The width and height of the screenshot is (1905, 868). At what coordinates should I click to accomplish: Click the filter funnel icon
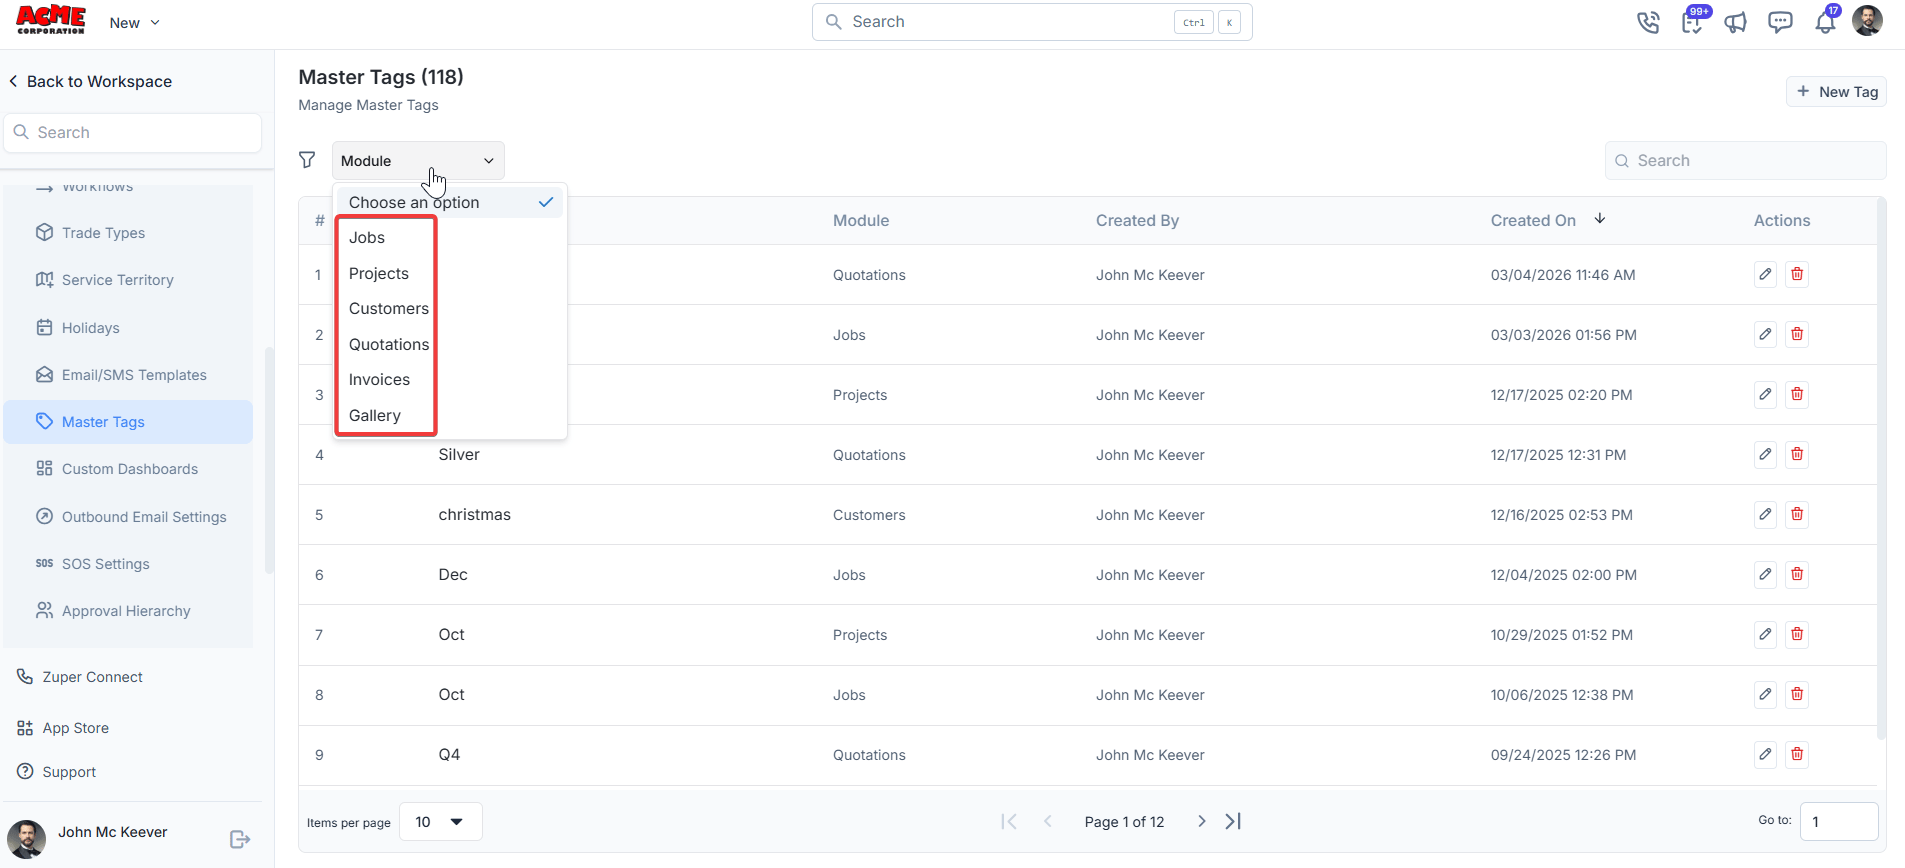tap(307, 160)
